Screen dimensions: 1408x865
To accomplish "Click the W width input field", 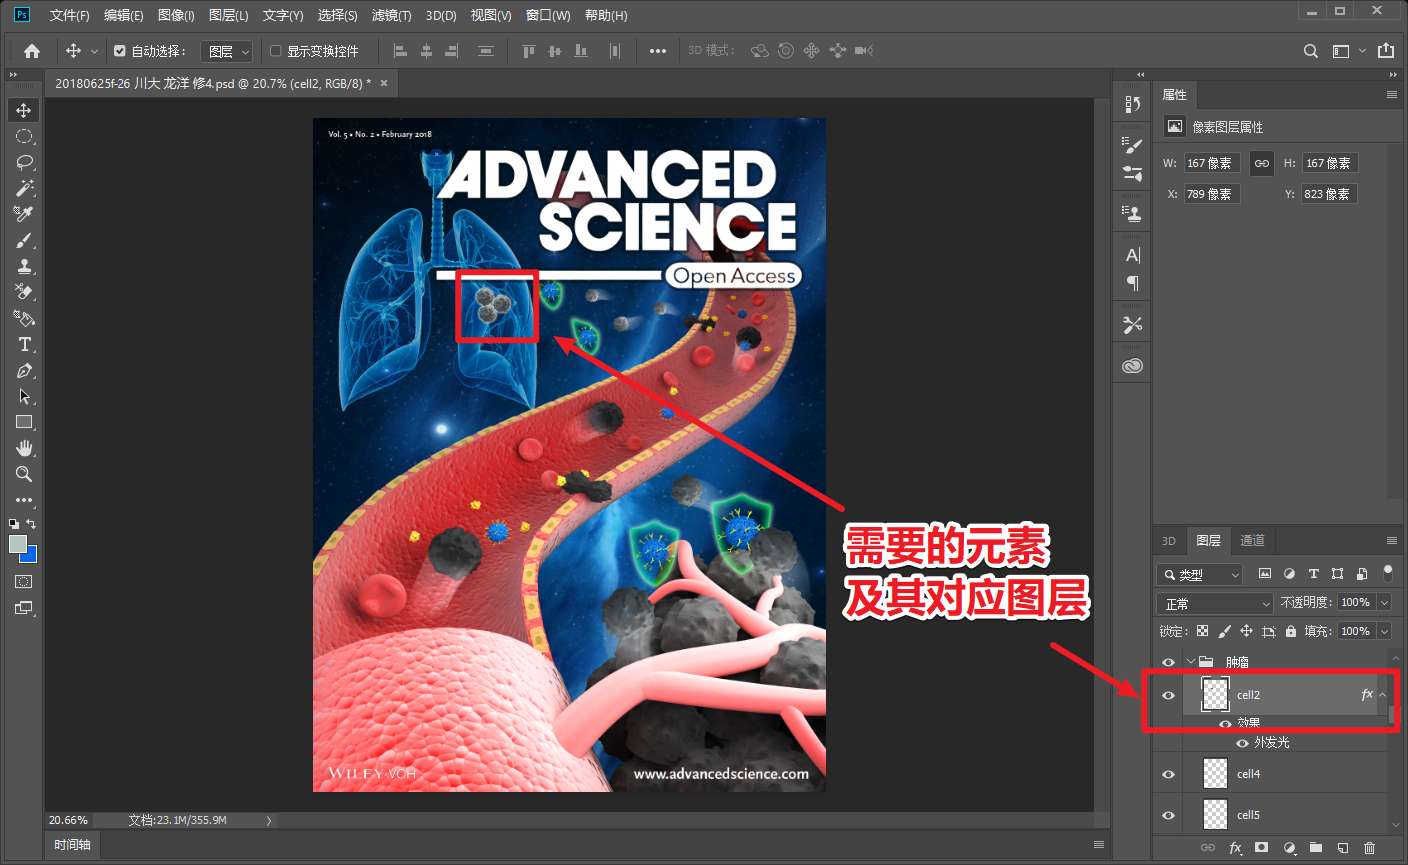I will point(1212,163).
